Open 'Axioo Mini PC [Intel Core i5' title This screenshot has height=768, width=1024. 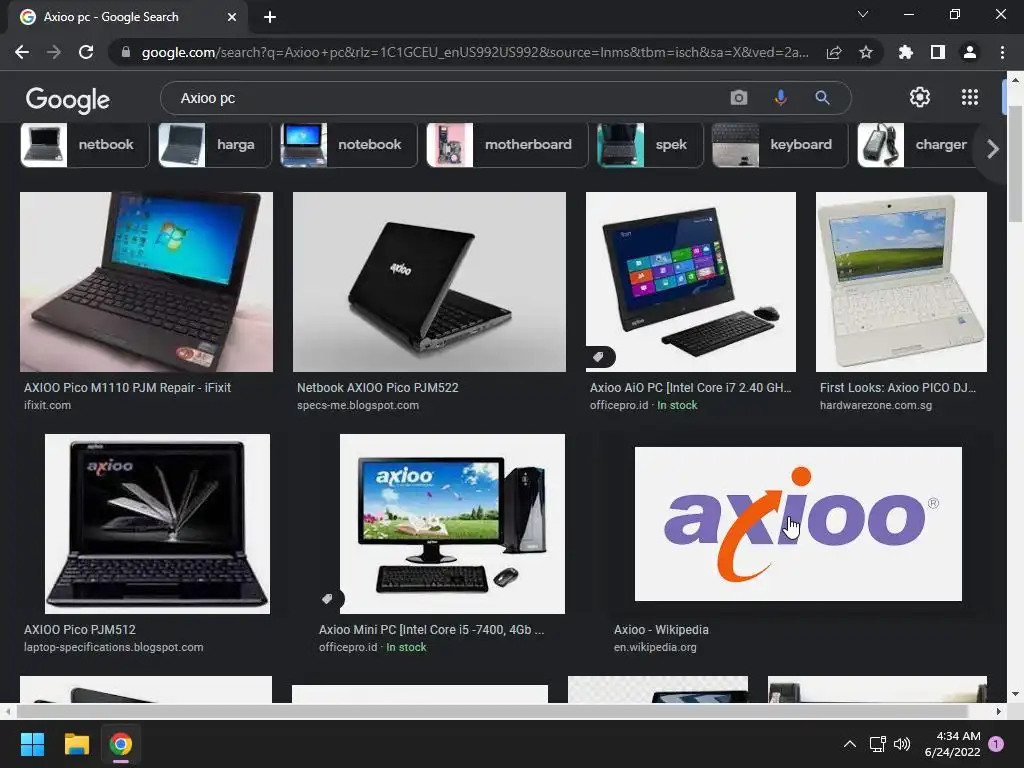(x=431, y=630)
